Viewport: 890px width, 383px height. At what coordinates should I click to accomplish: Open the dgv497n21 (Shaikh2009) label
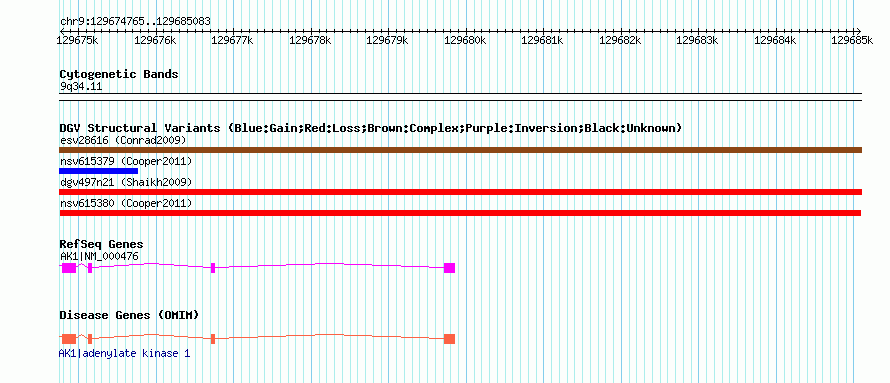[x=125, y=182]
